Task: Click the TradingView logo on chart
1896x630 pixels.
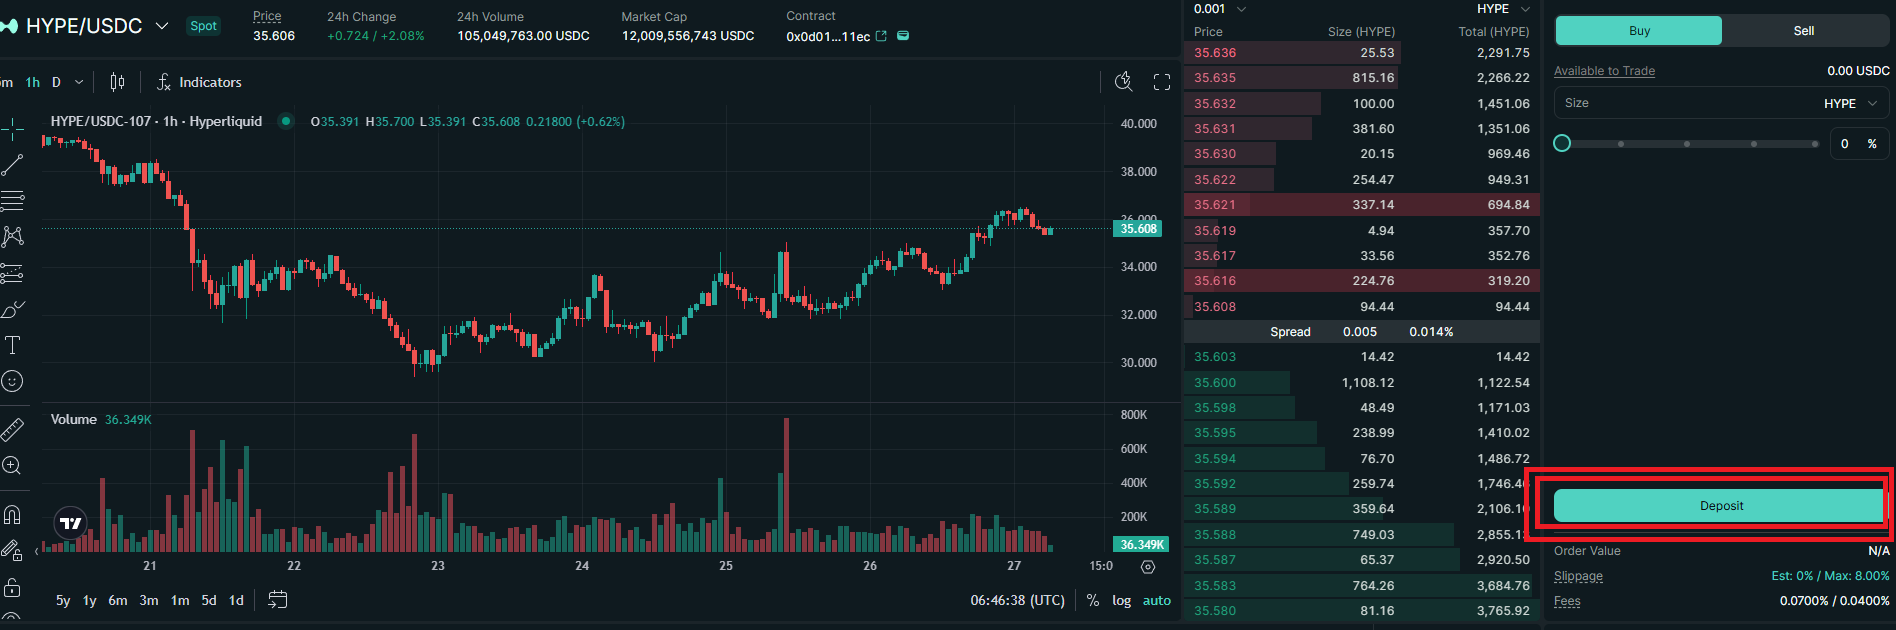Action: (71, 523)
